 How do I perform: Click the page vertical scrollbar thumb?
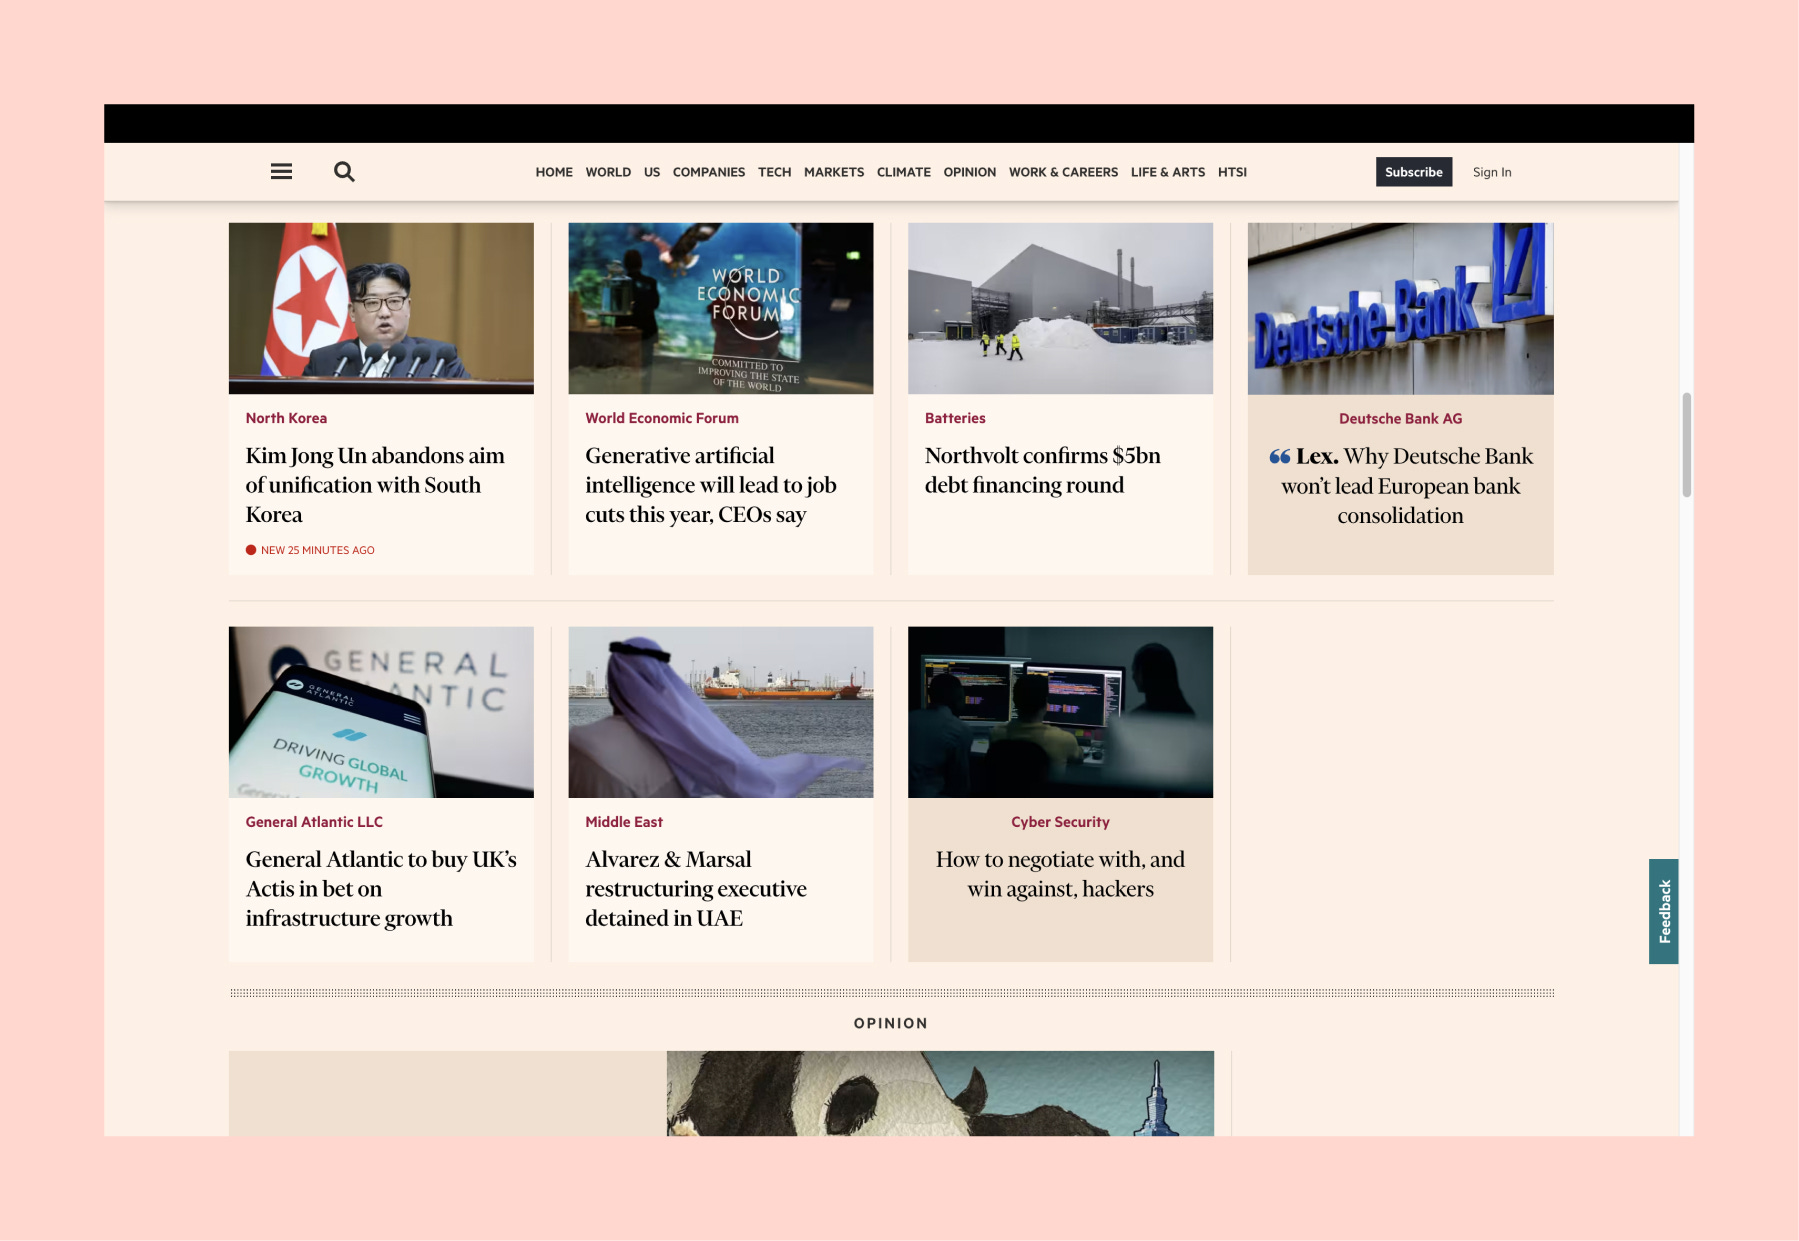click(x=1686, y=445)
